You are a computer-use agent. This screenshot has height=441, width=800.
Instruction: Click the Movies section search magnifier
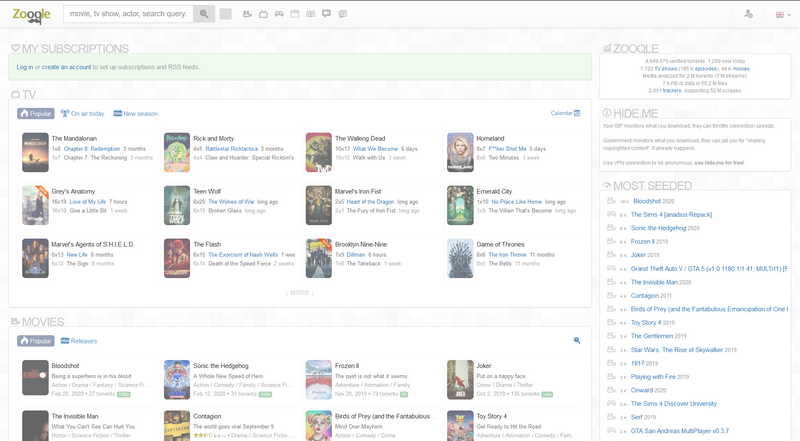tap(577, 340)
